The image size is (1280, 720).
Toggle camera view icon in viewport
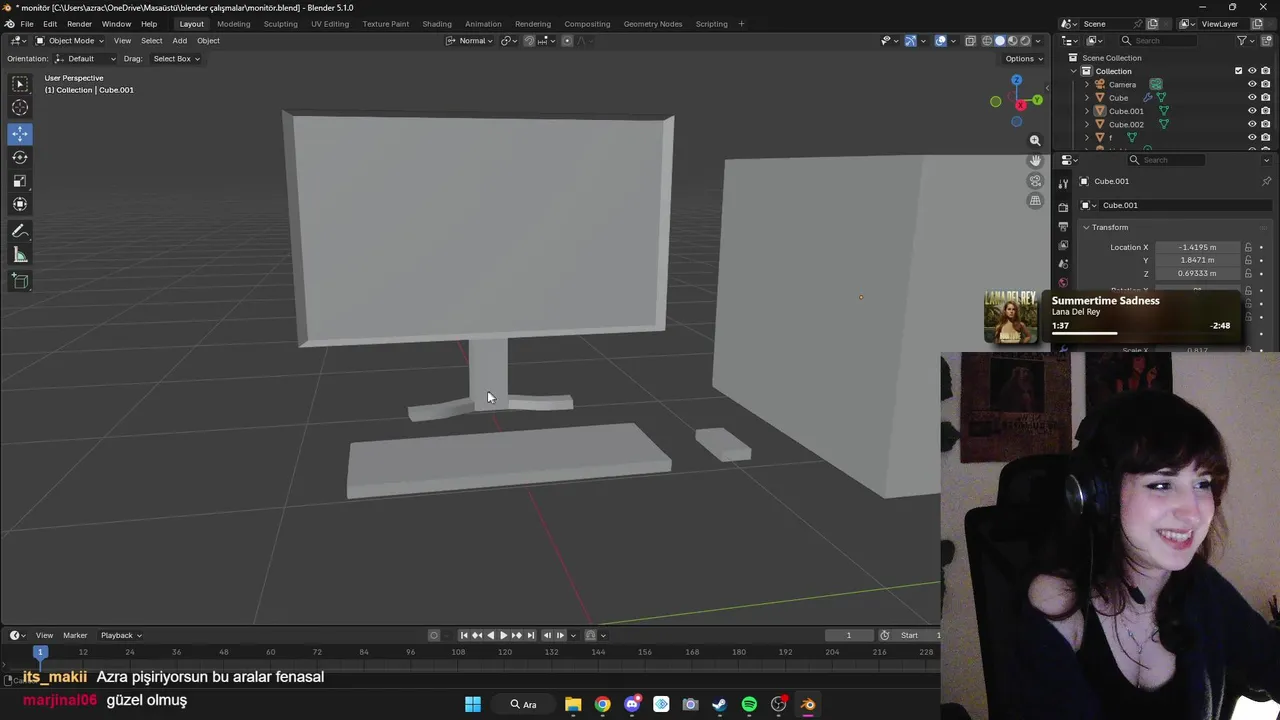point(1035,181)
